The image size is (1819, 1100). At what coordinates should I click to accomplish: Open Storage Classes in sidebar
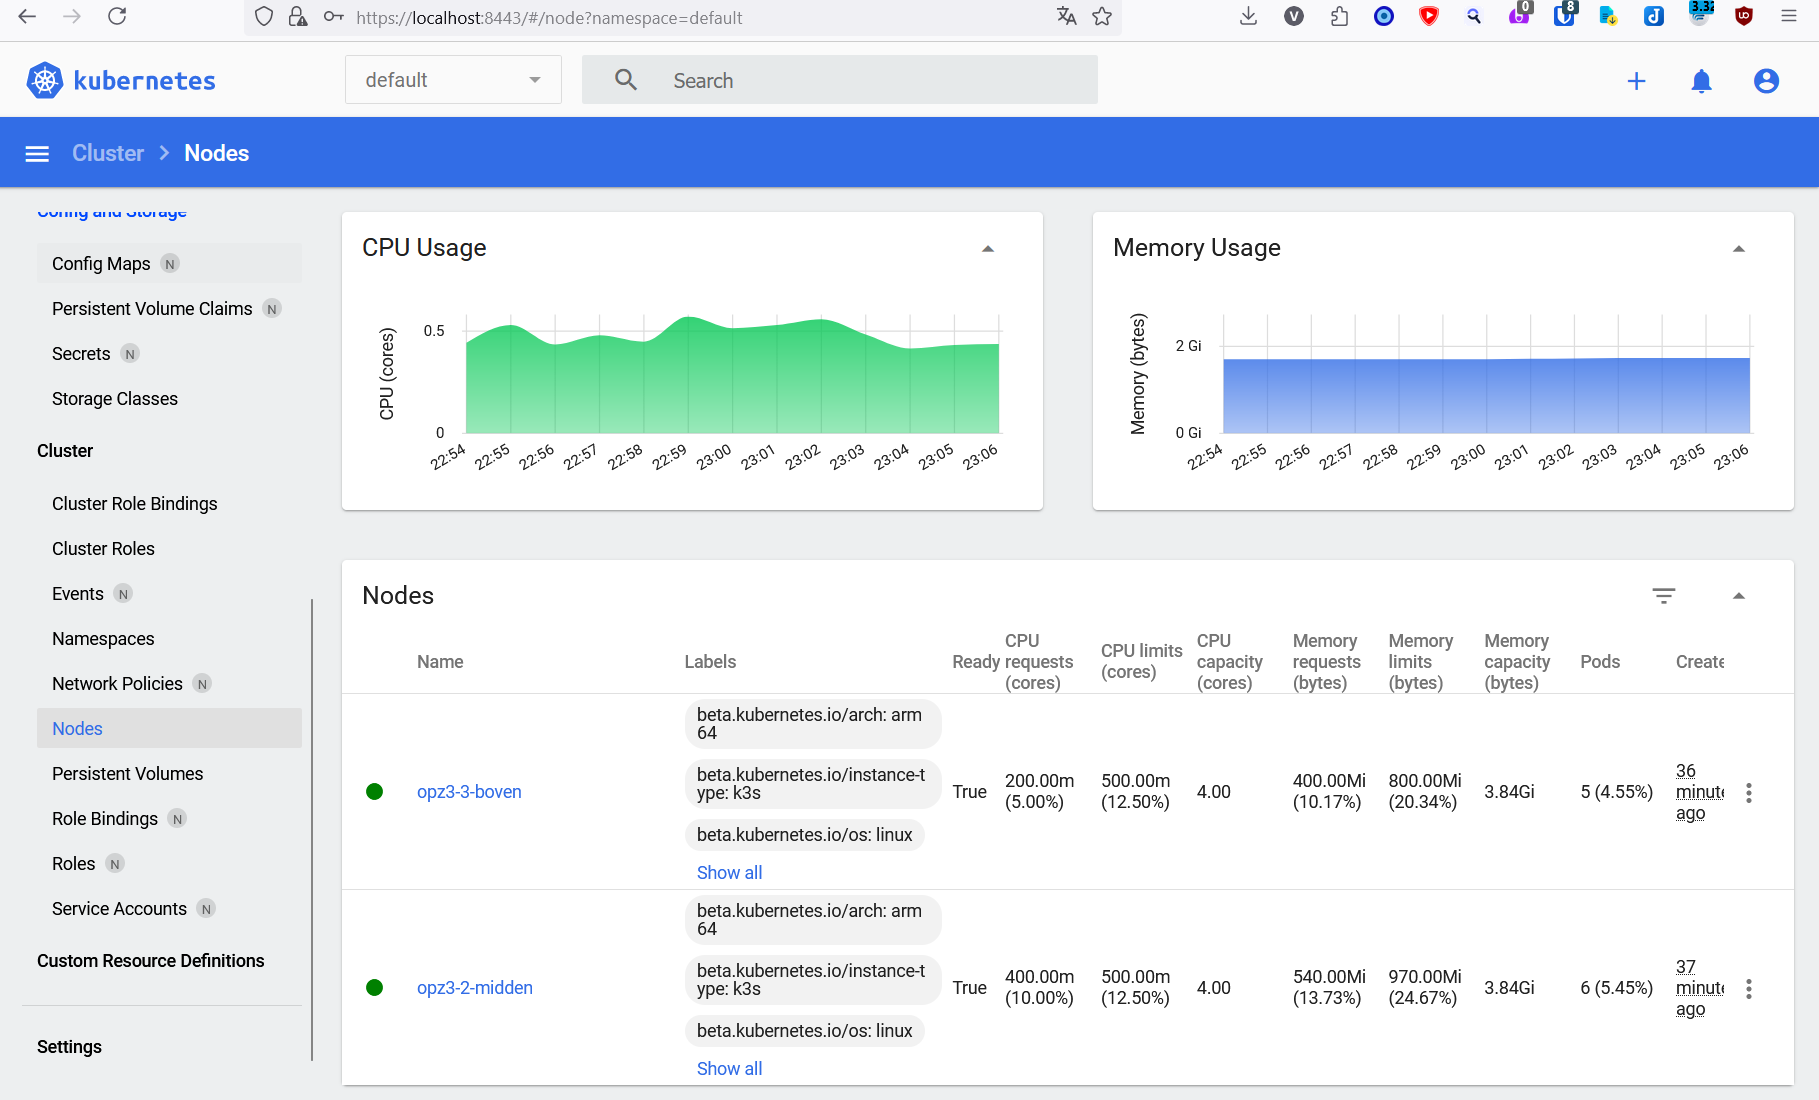[x=169, y=398]
